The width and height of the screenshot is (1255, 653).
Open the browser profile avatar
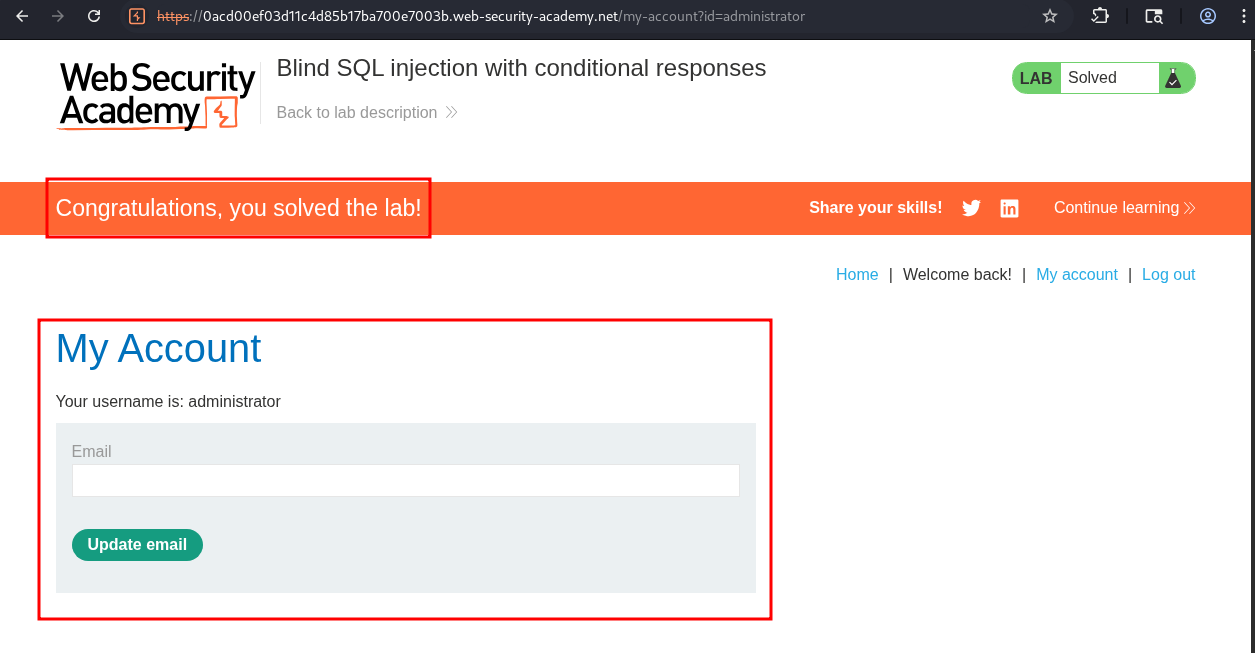1208,16
